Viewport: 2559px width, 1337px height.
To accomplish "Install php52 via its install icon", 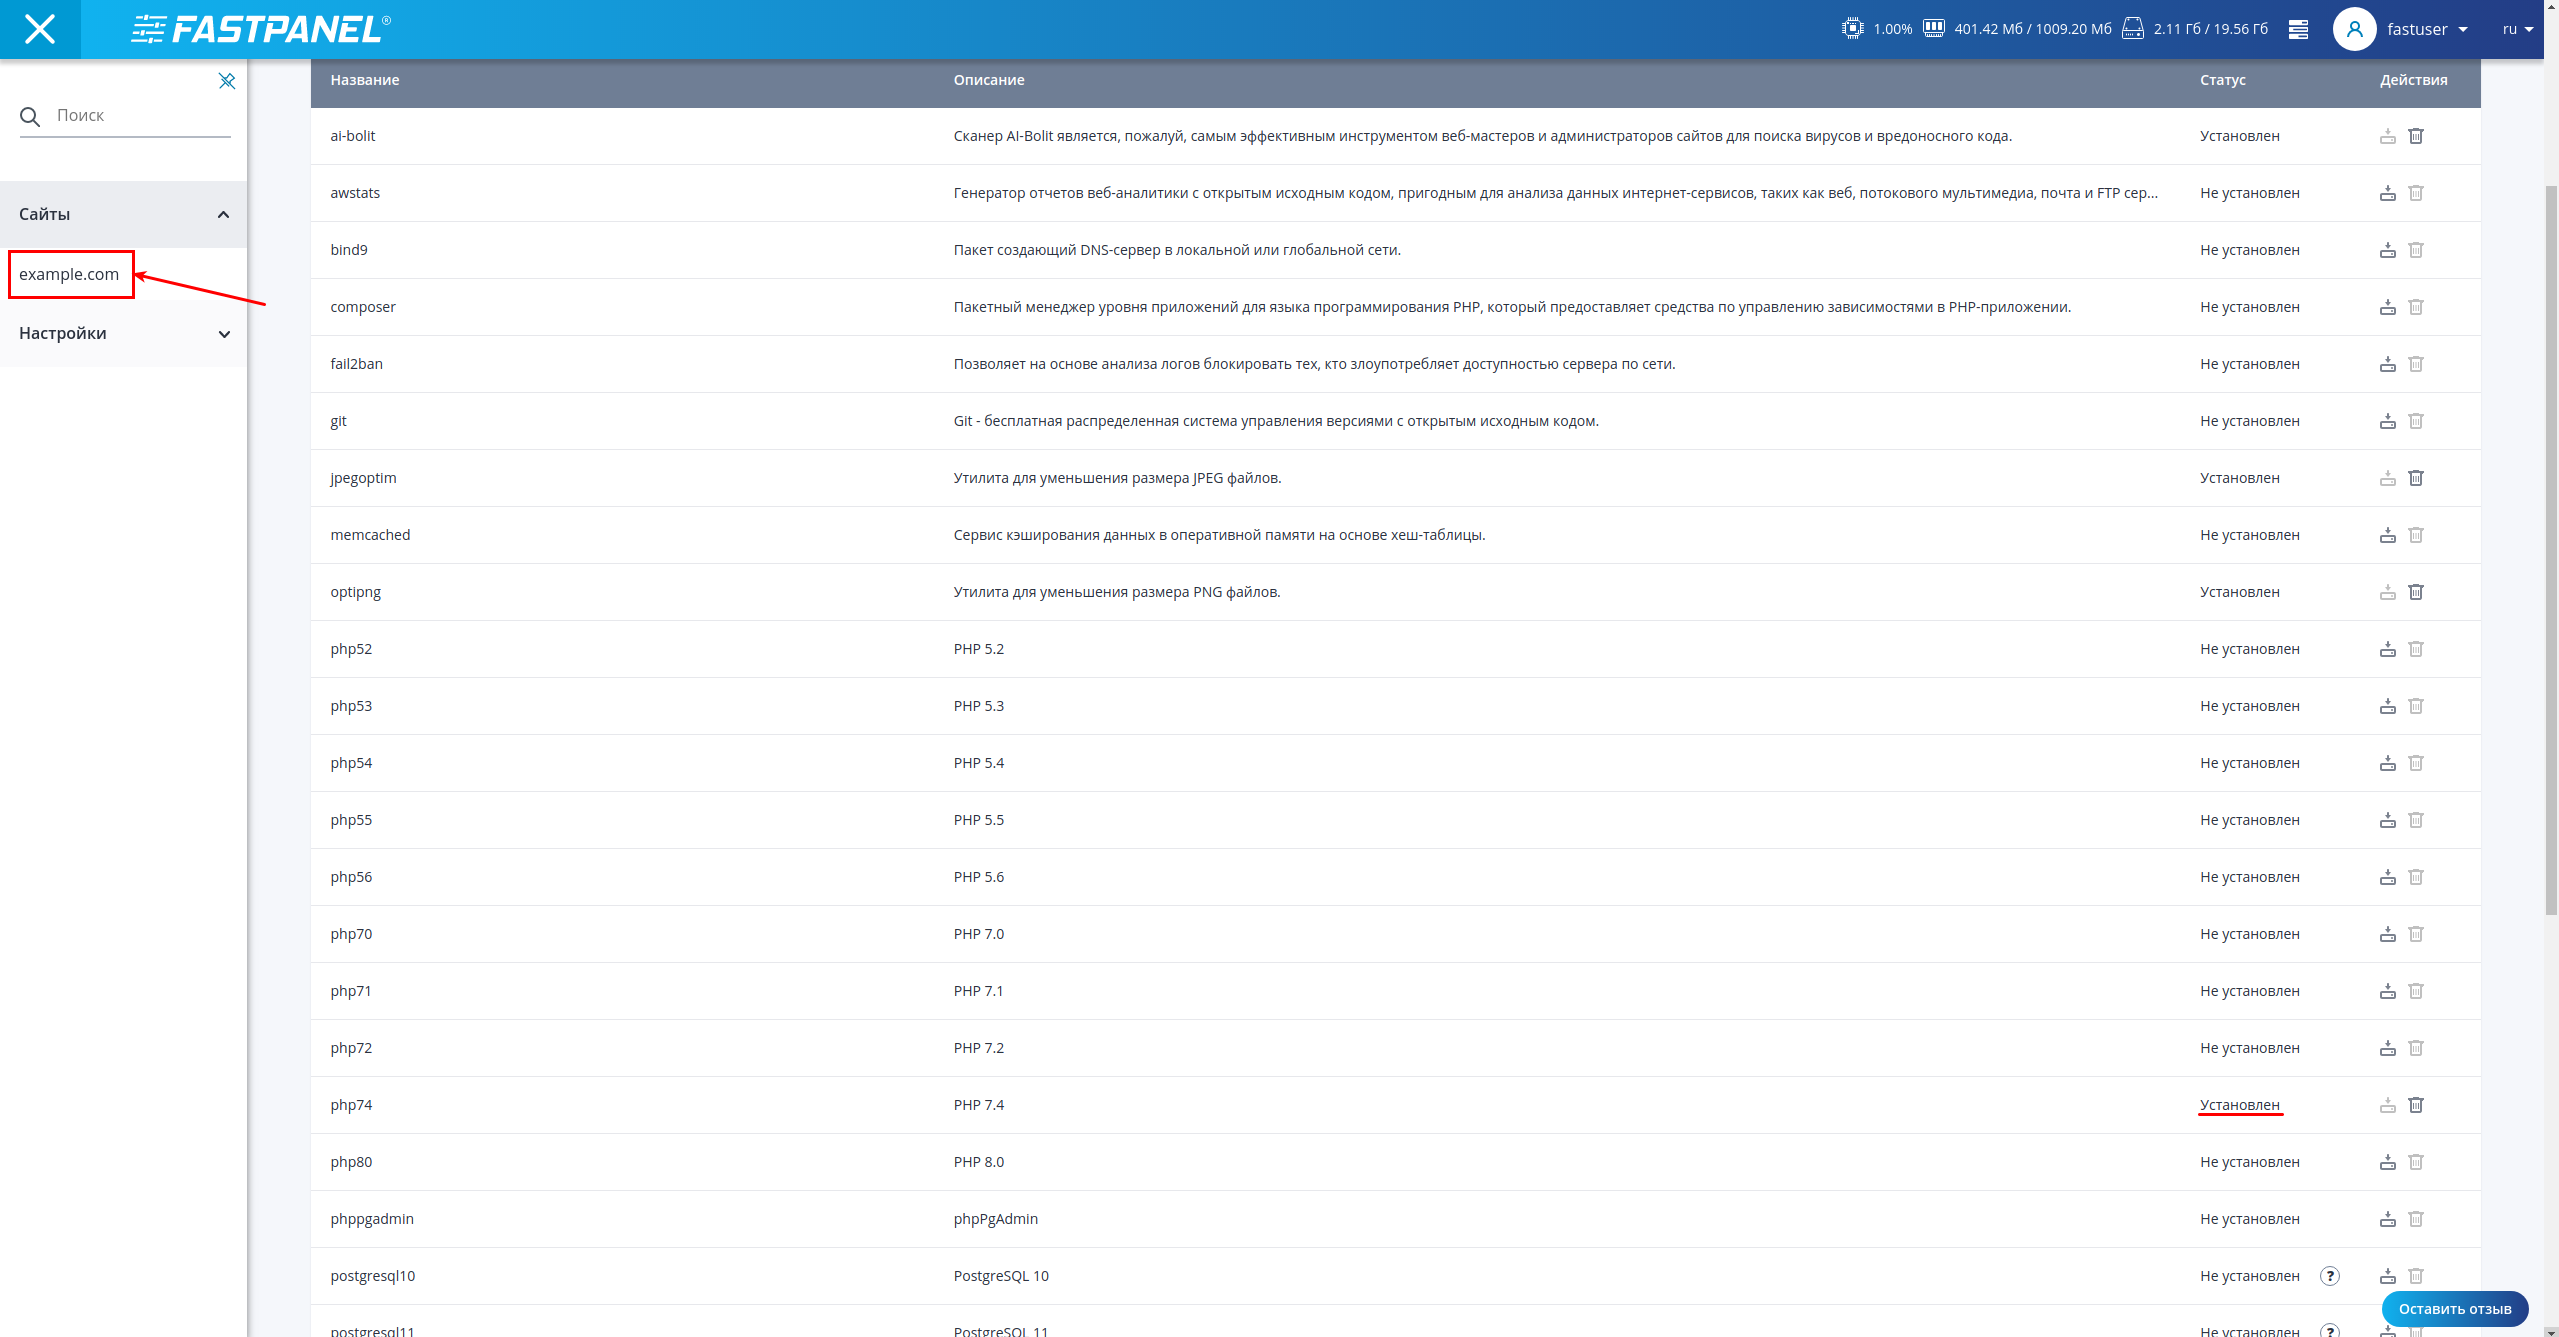I will click(x=2387, y=649).
